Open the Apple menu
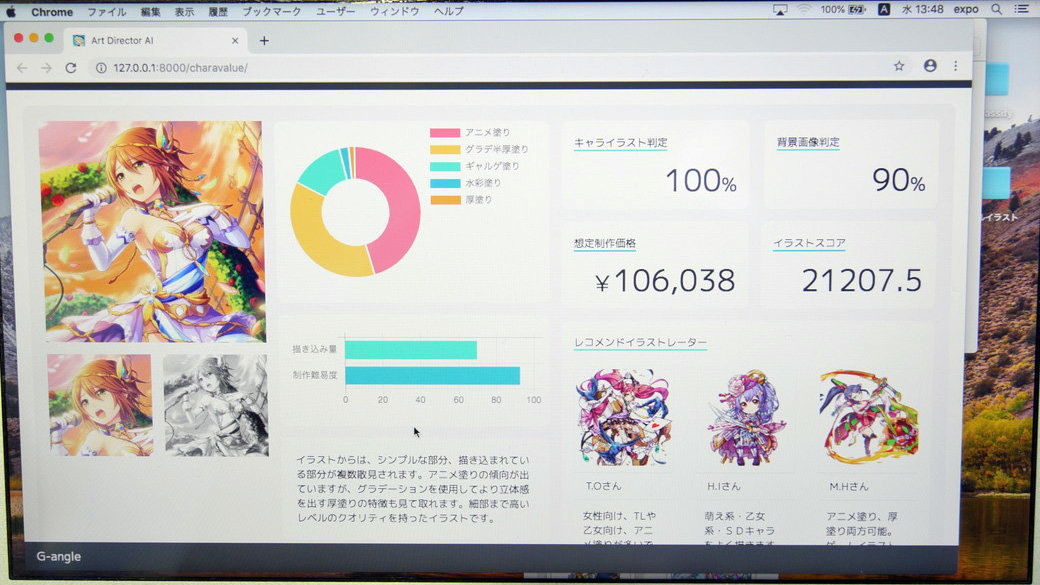1040x585 pixels. [11, 11]
